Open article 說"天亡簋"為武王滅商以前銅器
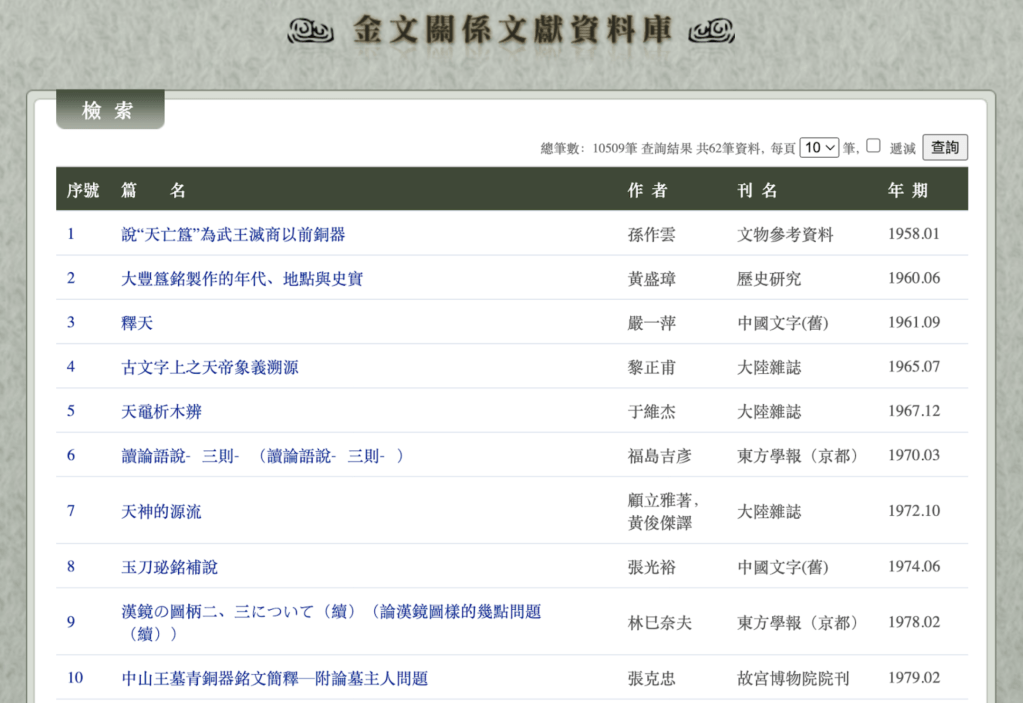 point(233,235)
